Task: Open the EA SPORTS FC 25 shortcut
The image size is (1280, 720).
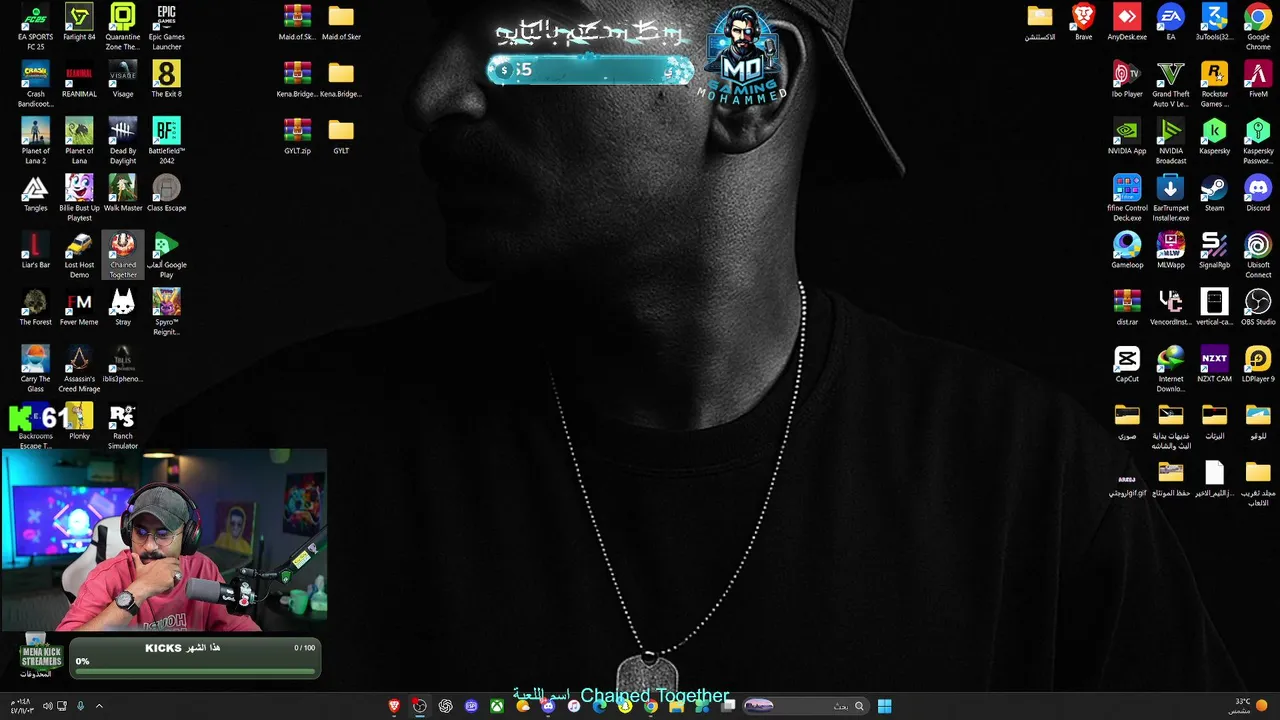Action: click(36, 27)
